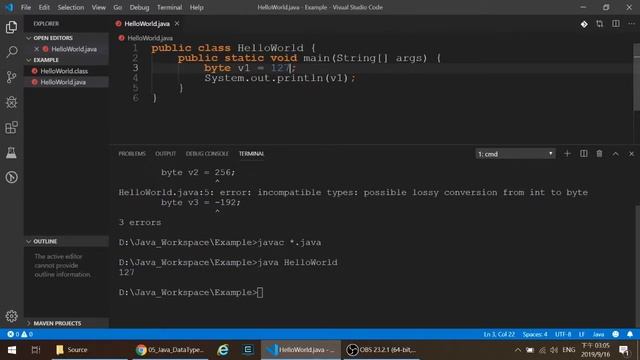Open the Windows Start menu
Viewport: 640px width, 360px height.
[12, 350]
